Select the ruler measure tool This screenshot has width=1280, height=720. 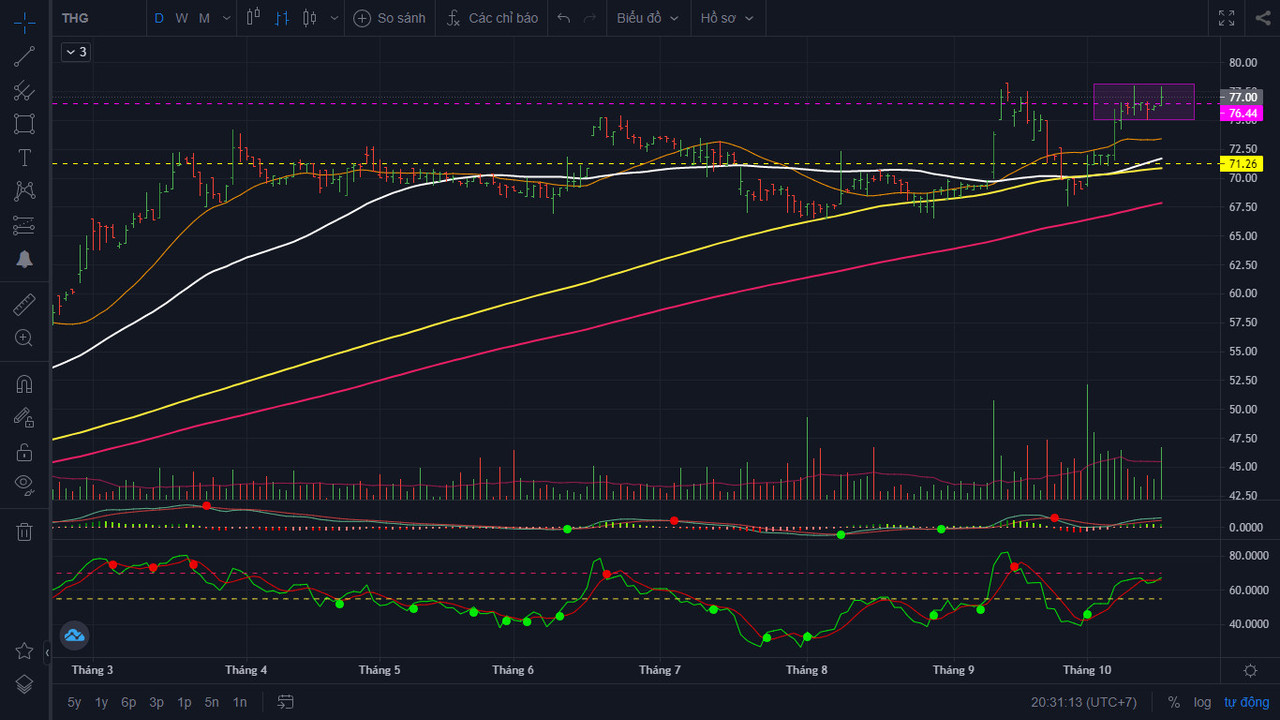point(24,304)
